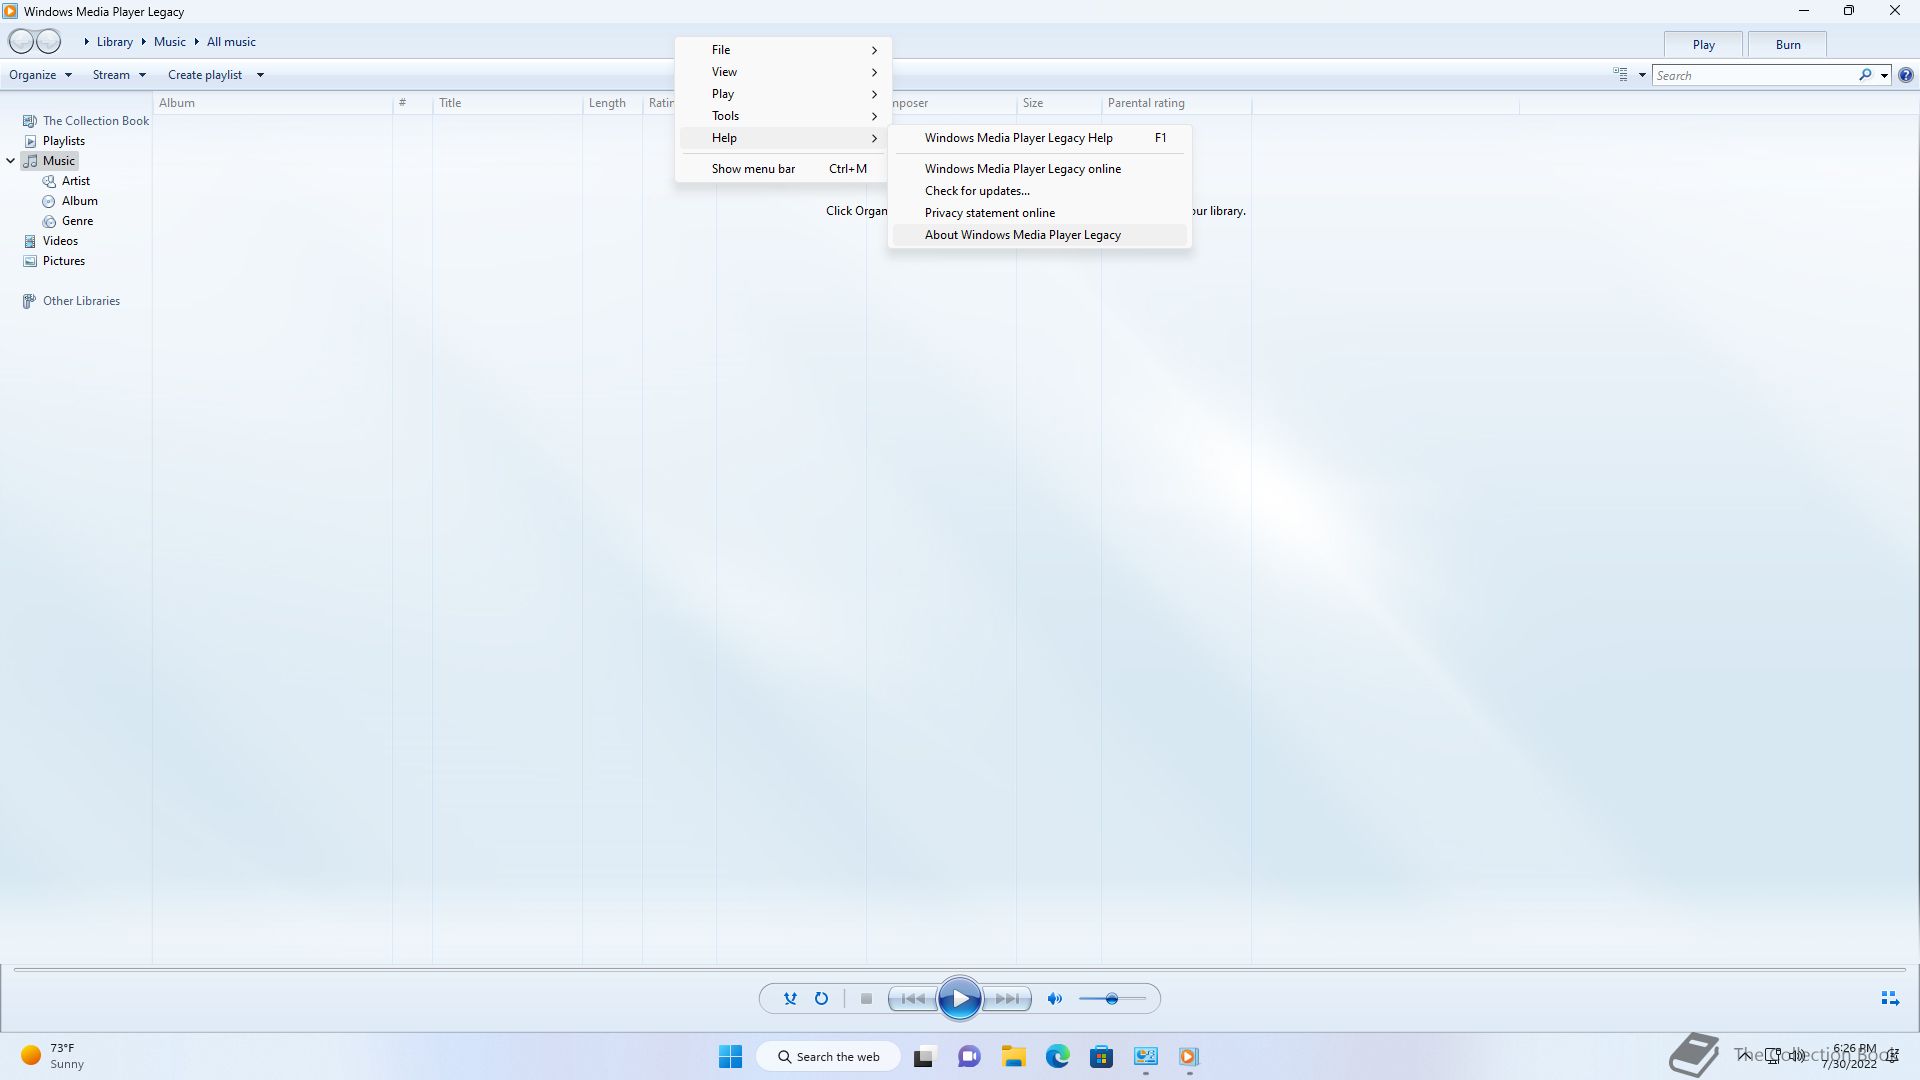Screen dimensions: 1920x1080
Task: Open the Windows Start button
Action: click(731, 1057)
